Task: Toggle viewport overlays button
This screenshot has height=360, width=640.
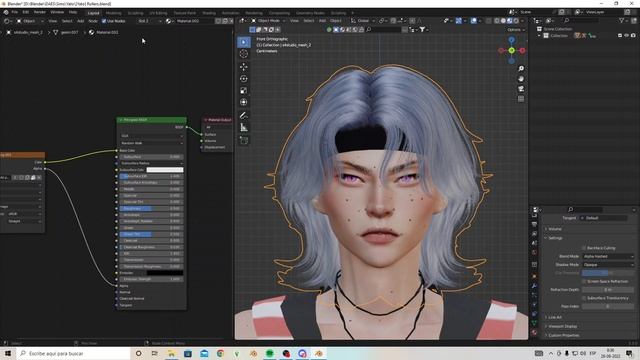Action: 473,20
